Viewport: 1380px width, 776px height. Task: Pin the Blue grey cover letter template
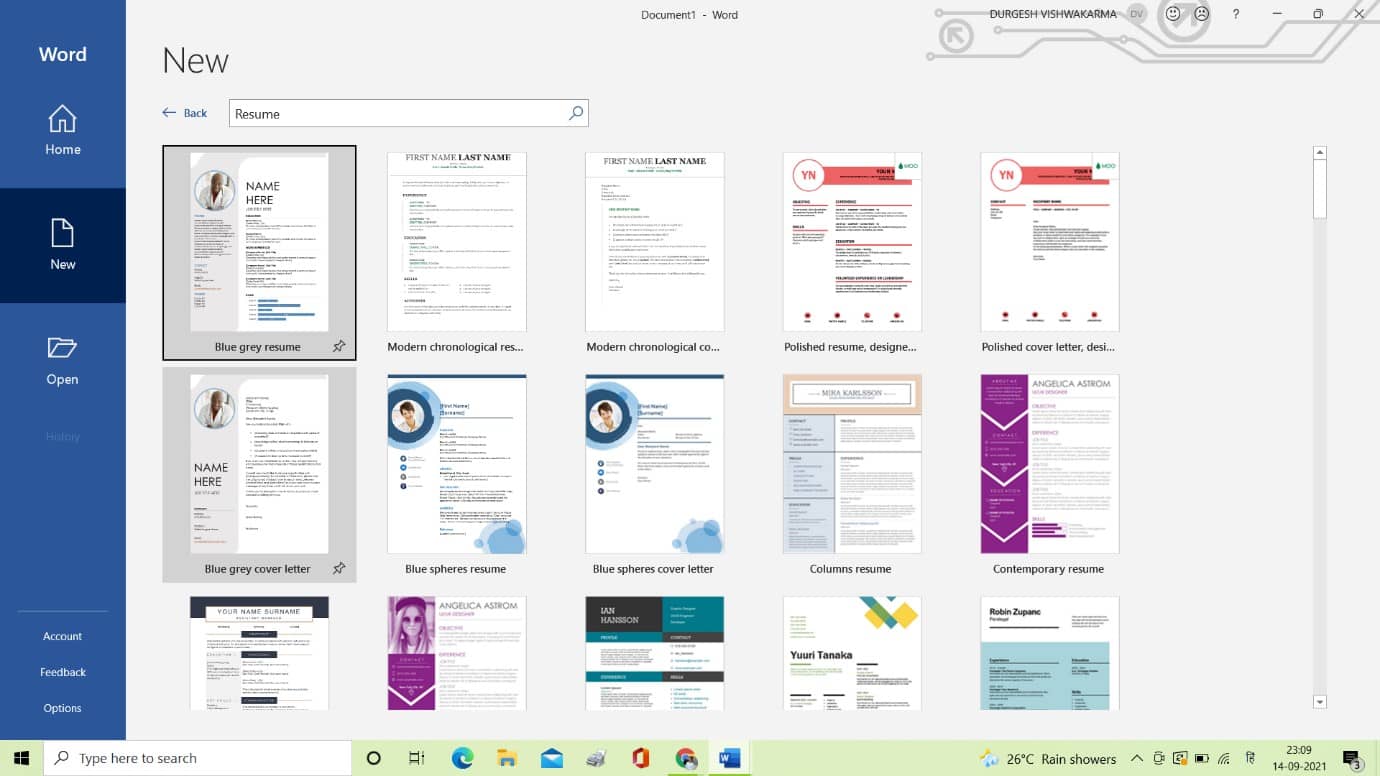click(339, 568)
